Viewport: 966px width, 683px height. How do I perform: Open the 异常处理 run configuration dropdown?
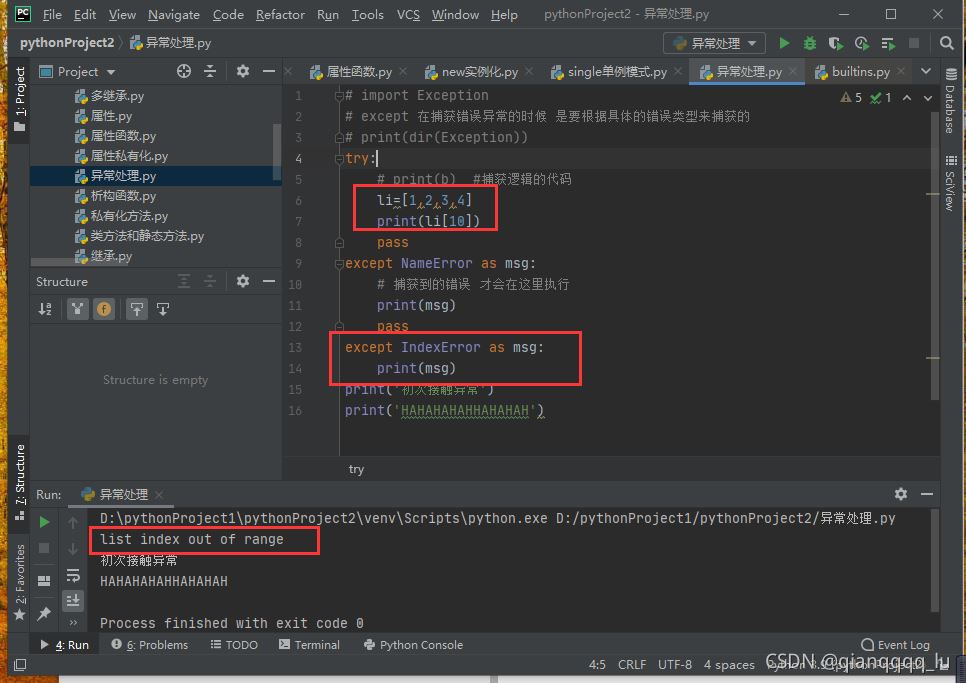715,43
